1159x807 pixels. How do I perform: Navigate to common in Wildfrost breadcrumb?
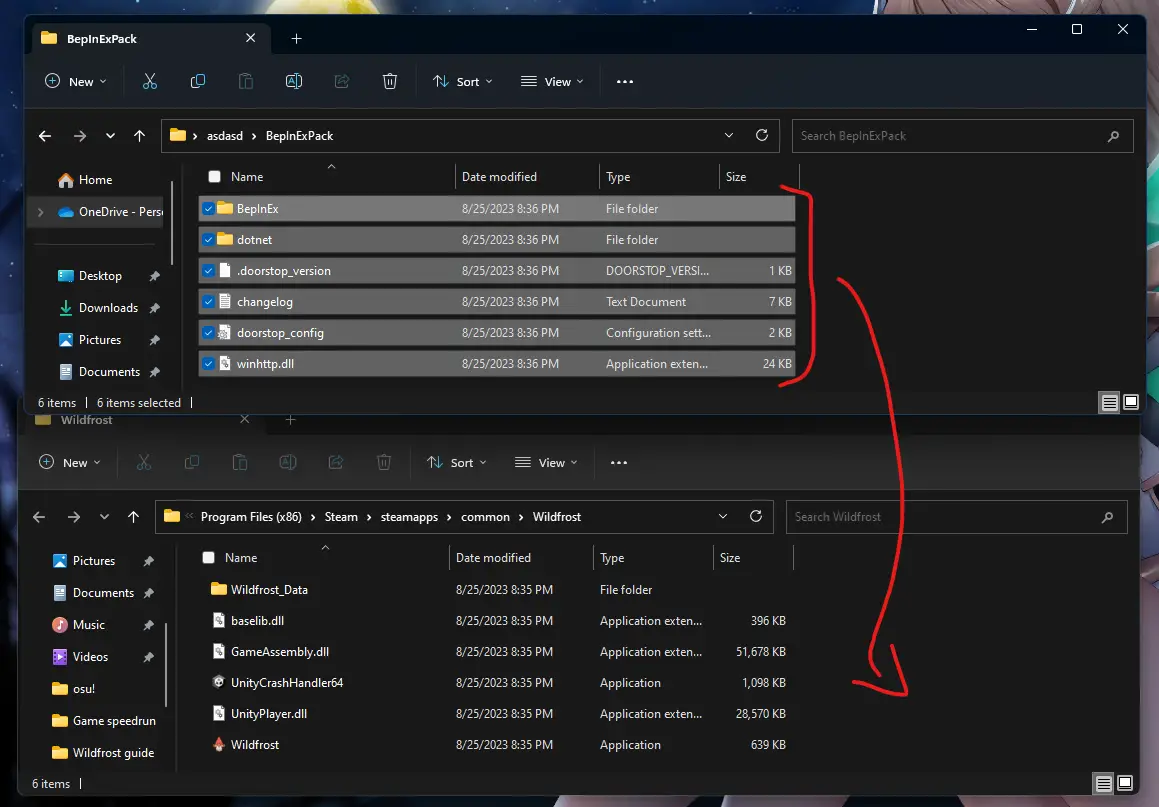(486, 517)
